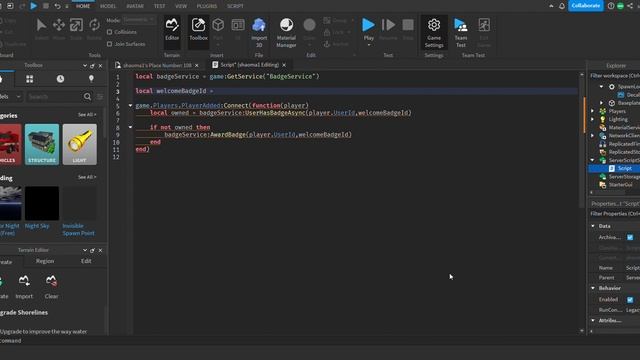The width and height of the screenshot is (640, 360).
Task: Start Team Test
Action: (x=461, y=32)
